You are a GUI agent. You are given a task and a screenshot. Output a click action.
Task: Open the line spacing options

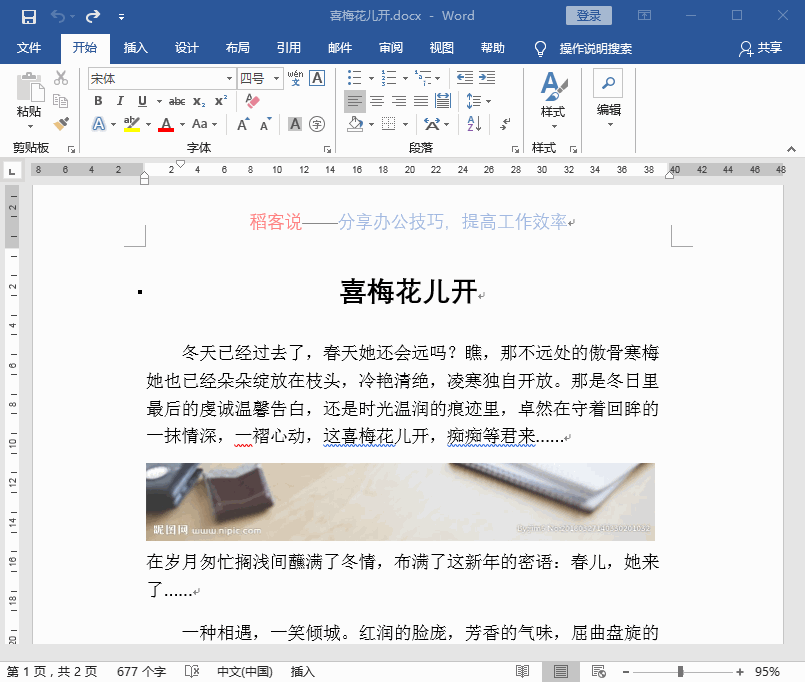(x=478, y=101)
